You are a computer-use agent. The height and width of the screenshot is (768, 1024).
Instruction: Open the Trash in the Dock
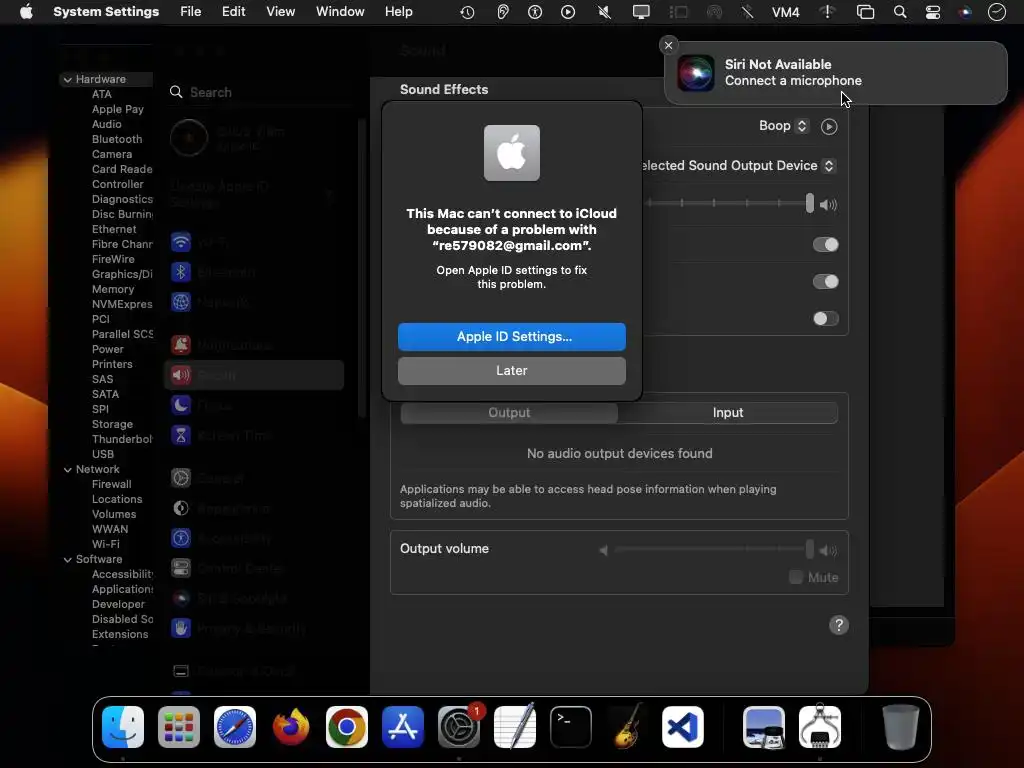point(901,727)
